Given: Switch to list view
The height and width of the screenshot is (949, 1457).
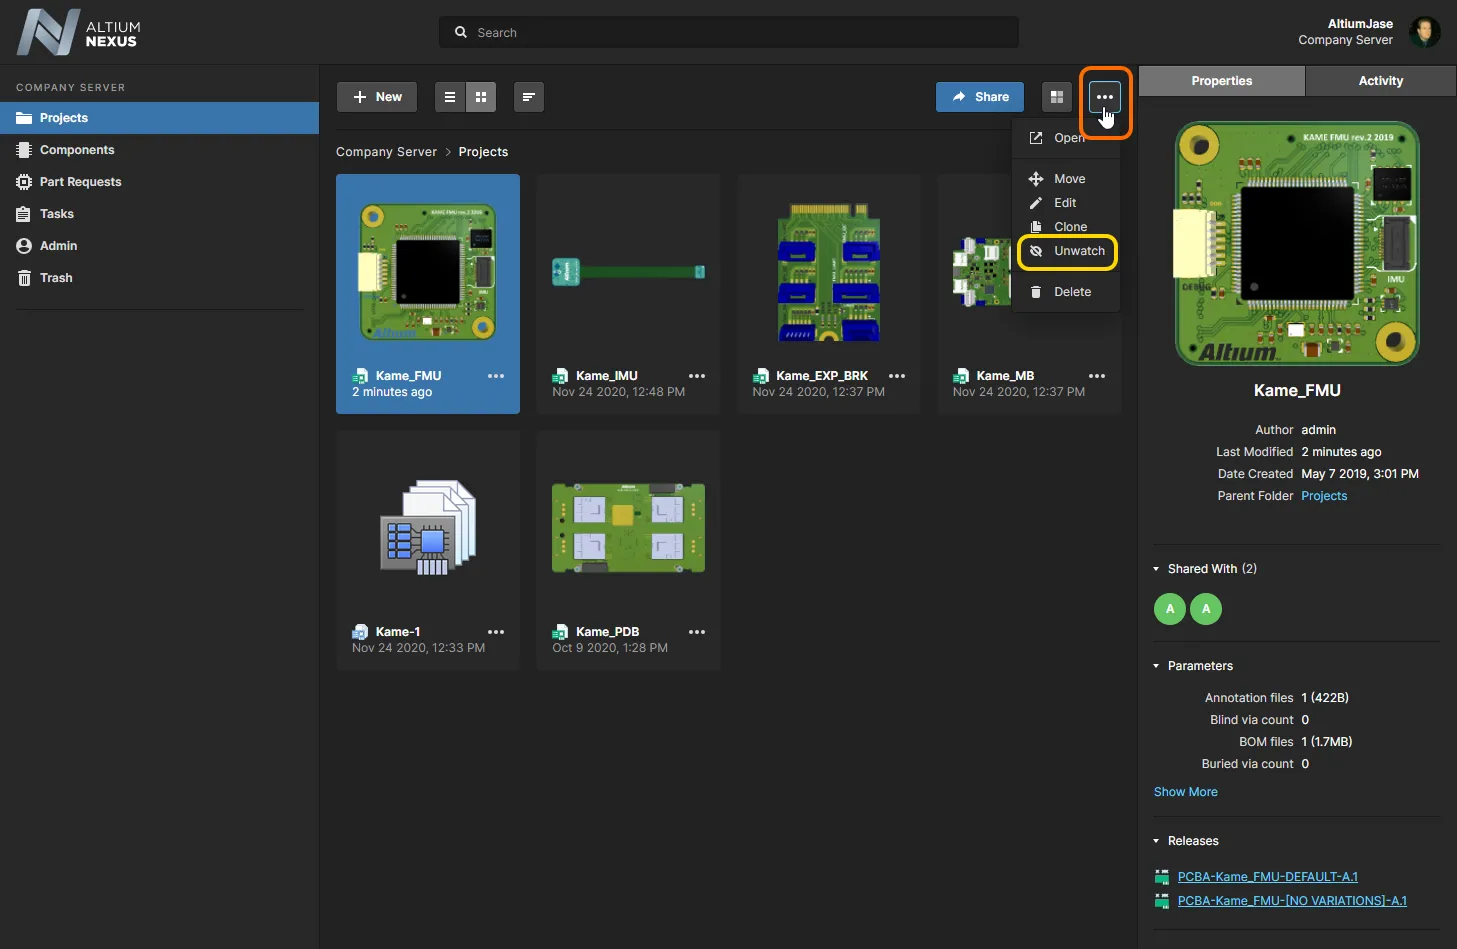Looking at the screenshot, I should (x=450, y=97).
